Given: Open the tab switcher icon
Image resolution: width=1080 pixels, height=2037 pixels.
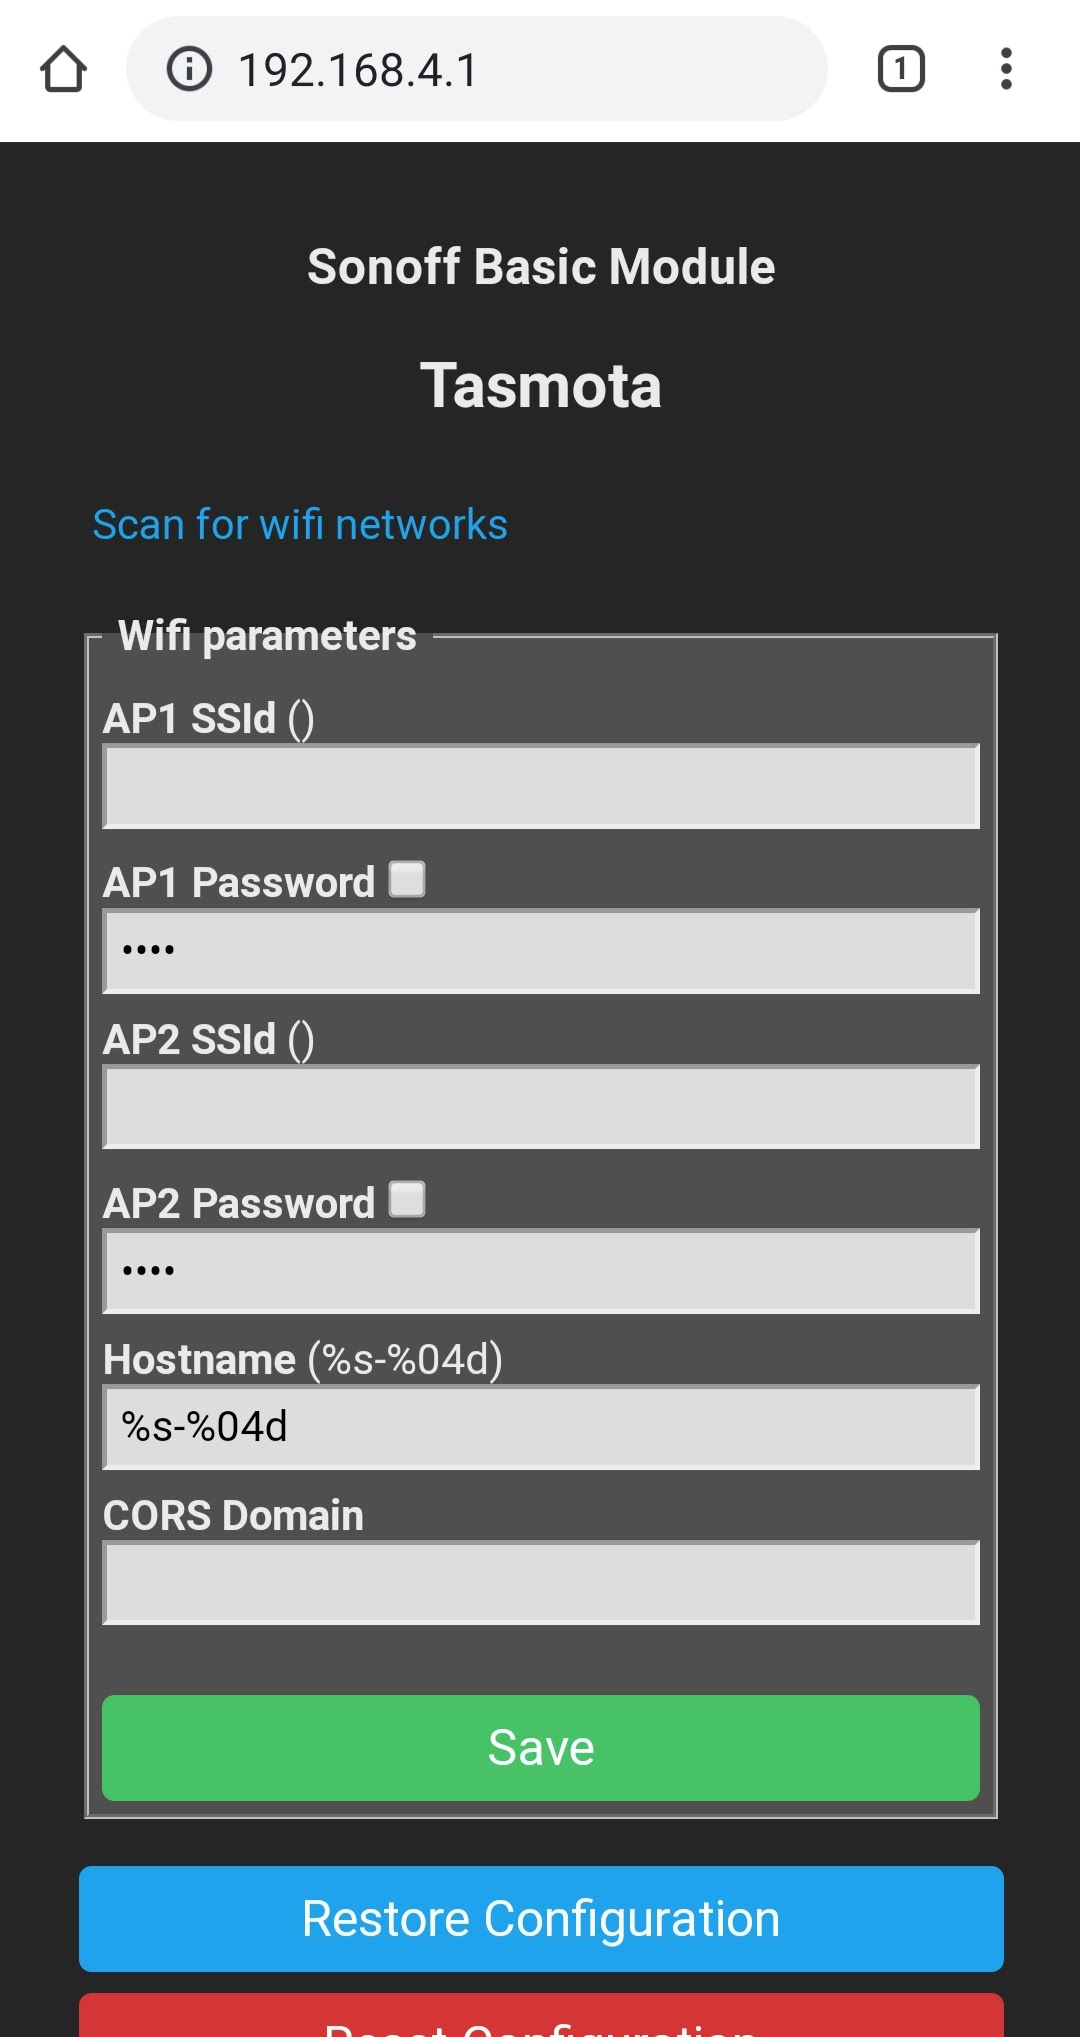Looking at the screenshot, I should (x=901, y=70).
